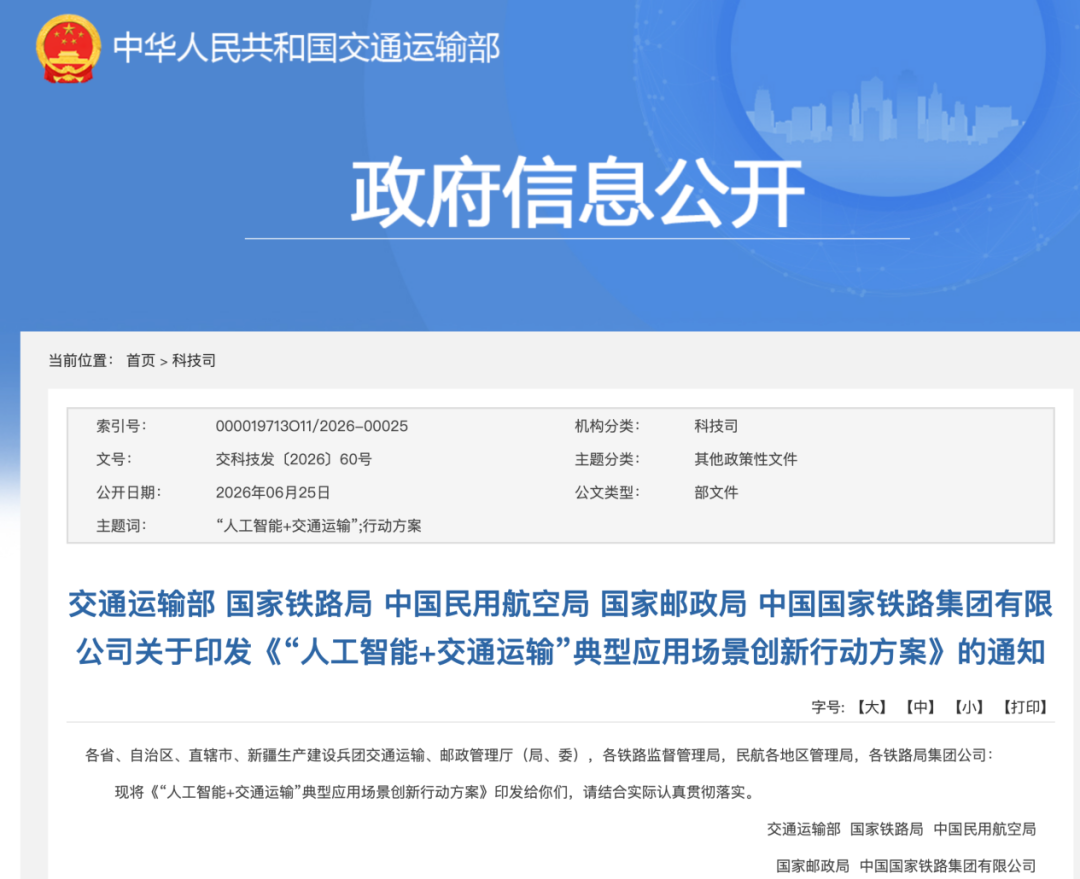Set font size to 小
This screenshot has width=1080, height=879.
(x=968, y=707)
